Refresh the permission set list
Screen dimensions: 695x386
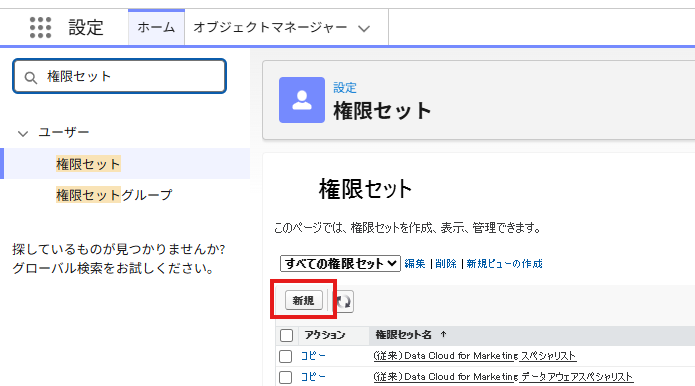[344, 301]
